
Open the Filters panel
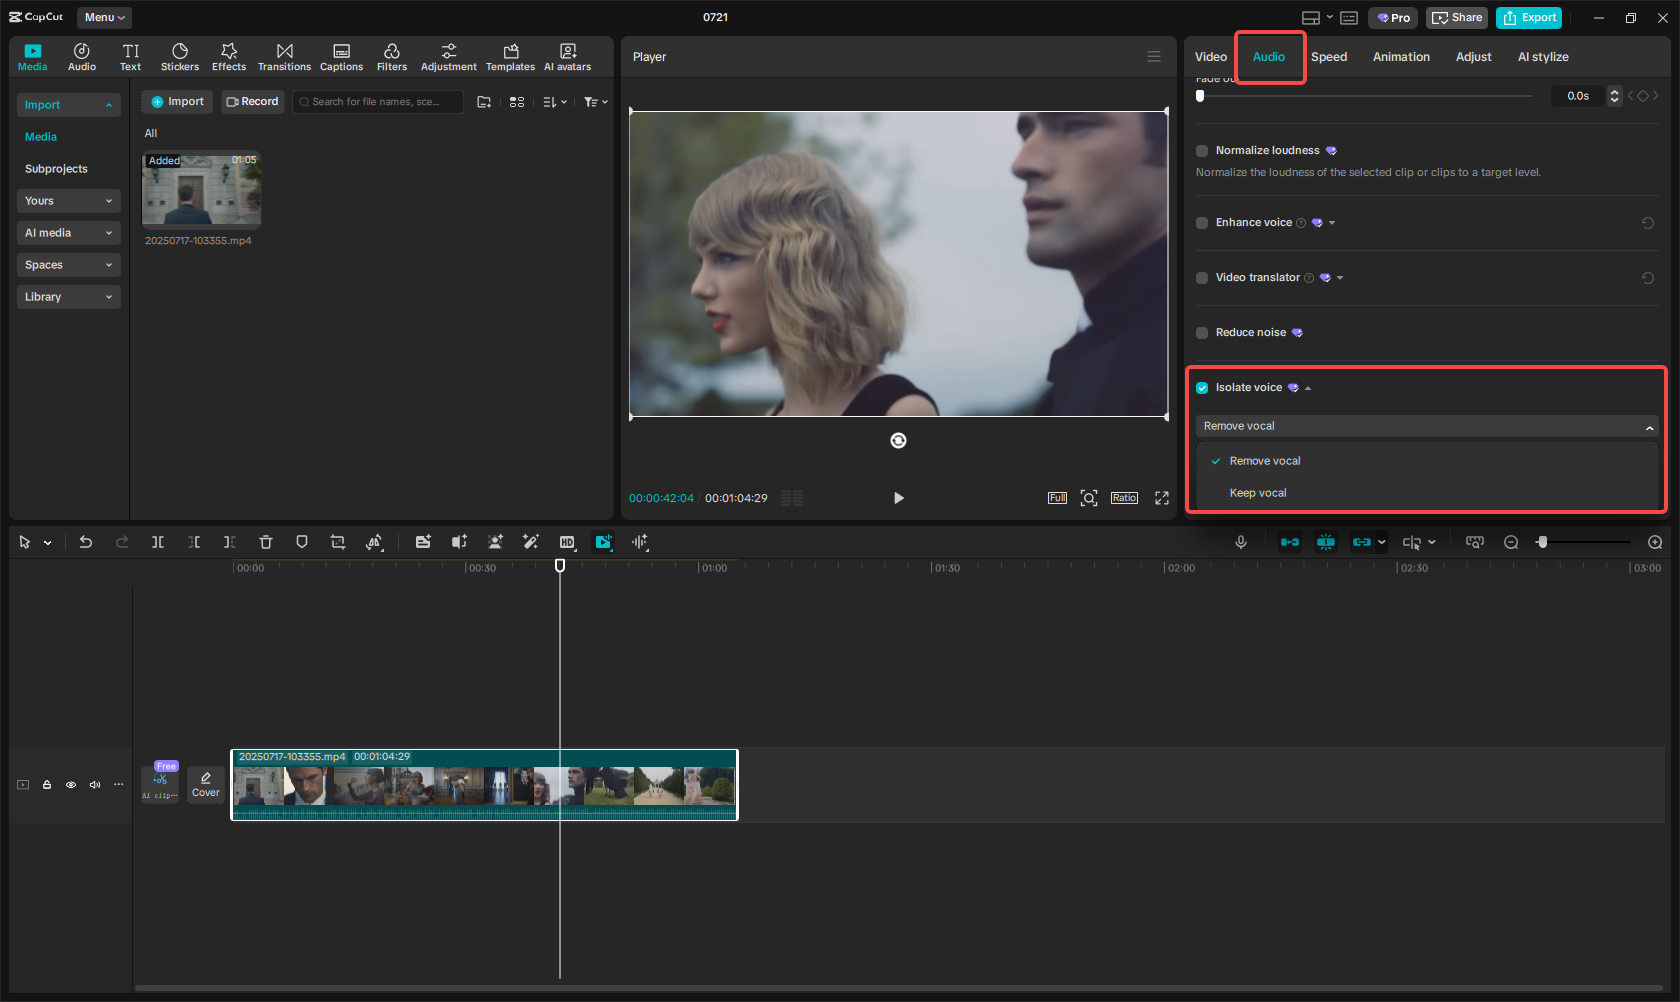(392, 56)
